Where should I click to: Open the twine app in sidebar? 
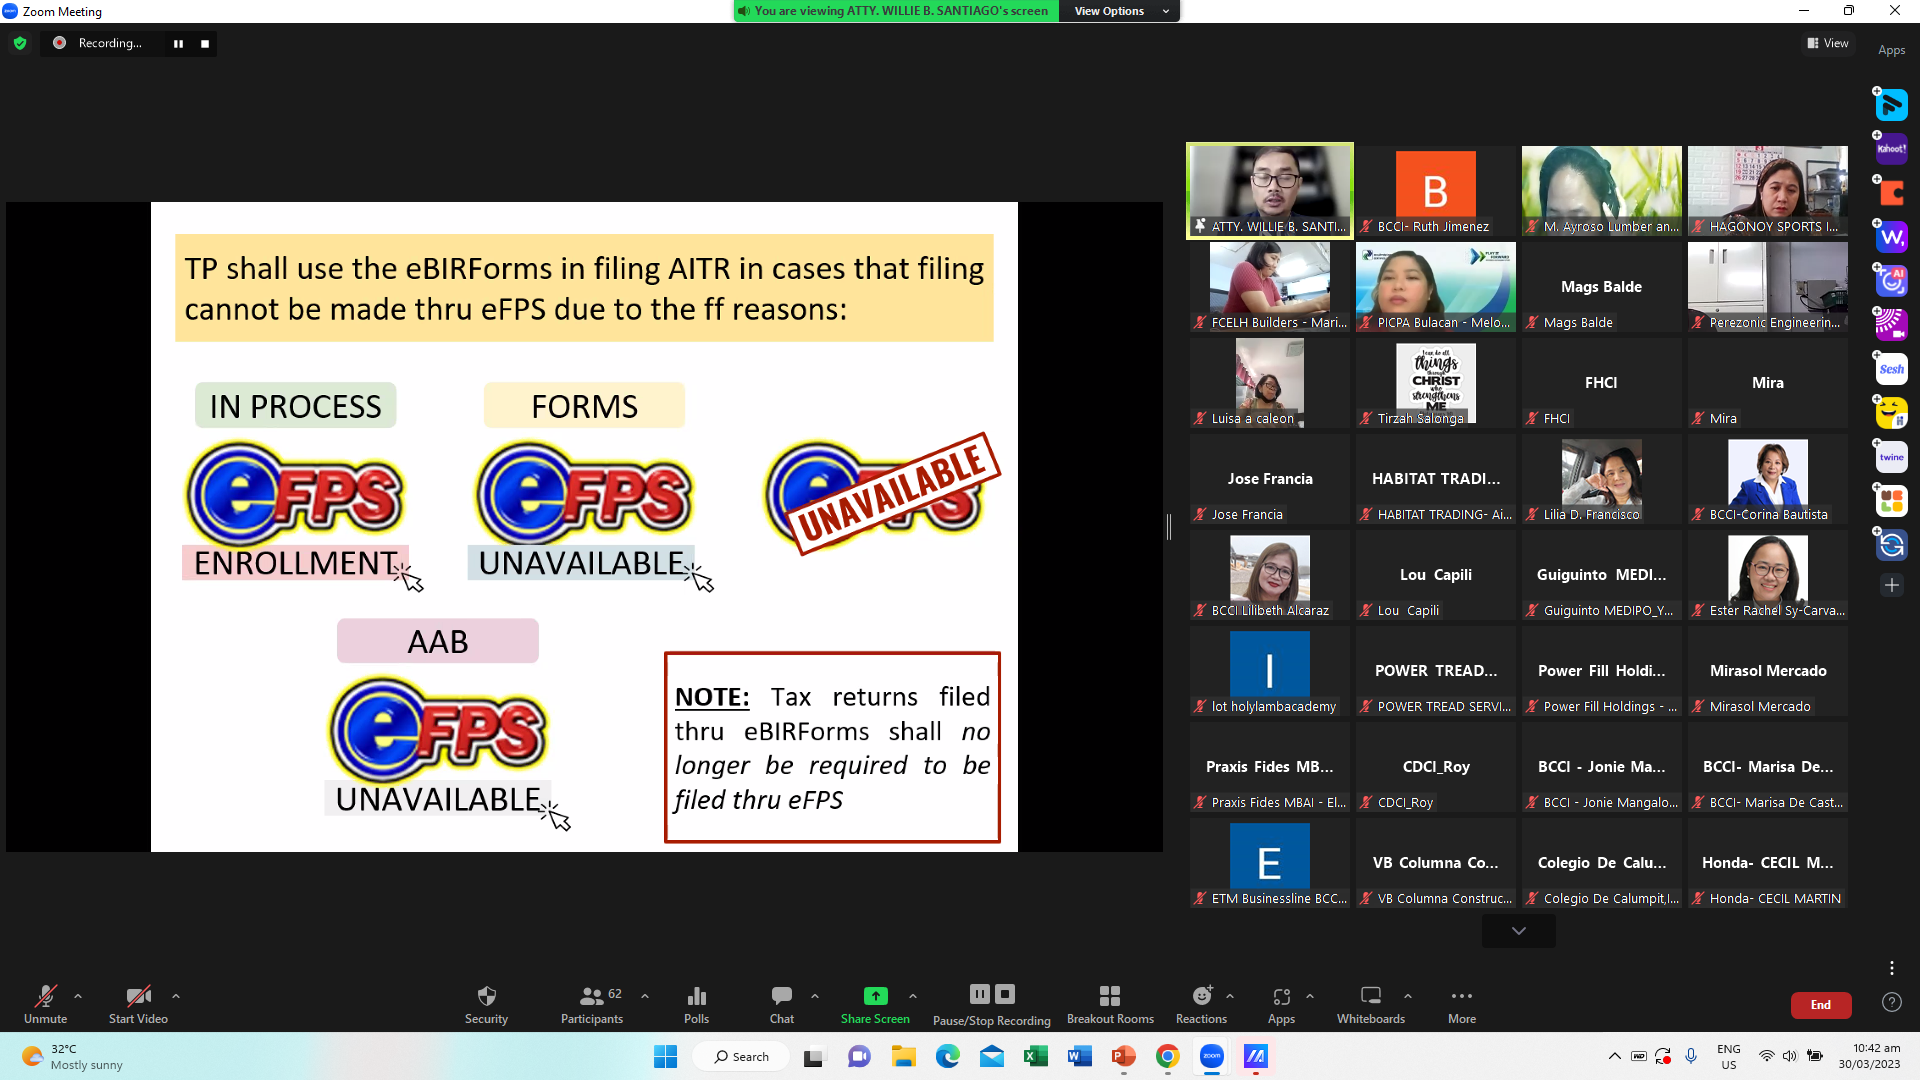pos(1891,457)
